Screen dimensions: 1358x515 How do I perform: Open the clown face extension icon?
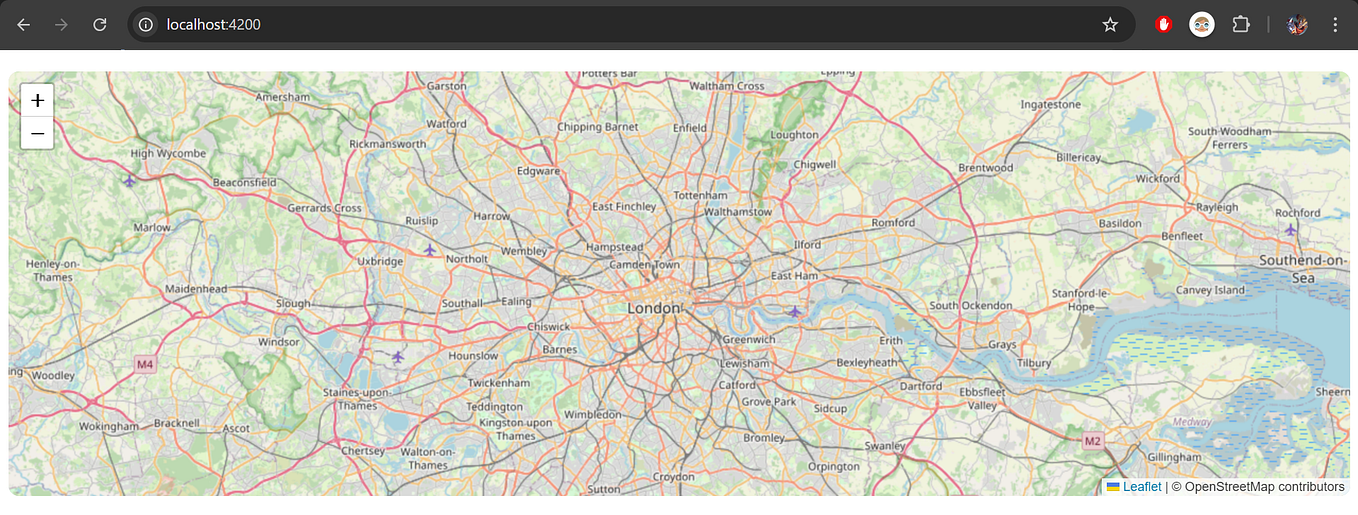[x=1201, y=24]
